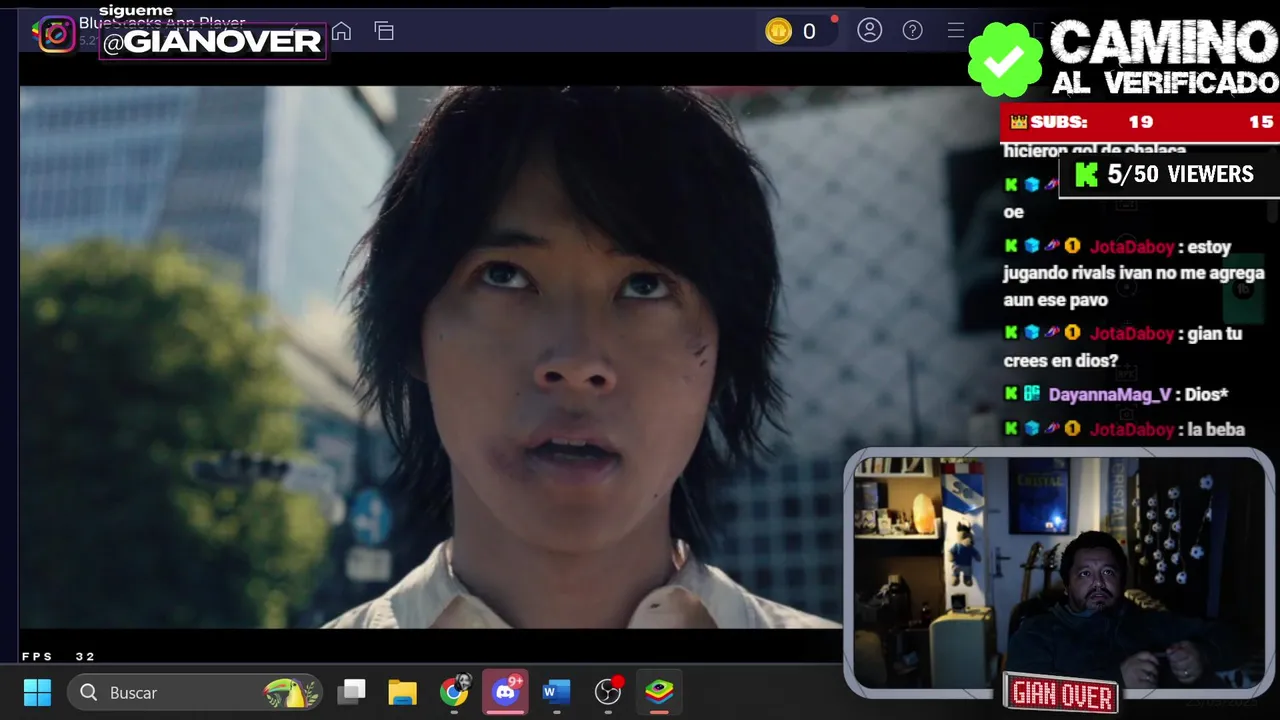Go to the BlueStacks home screen icon
Image resolution: width=1280 pixels, height=720 pixels.
pos(341,31)
